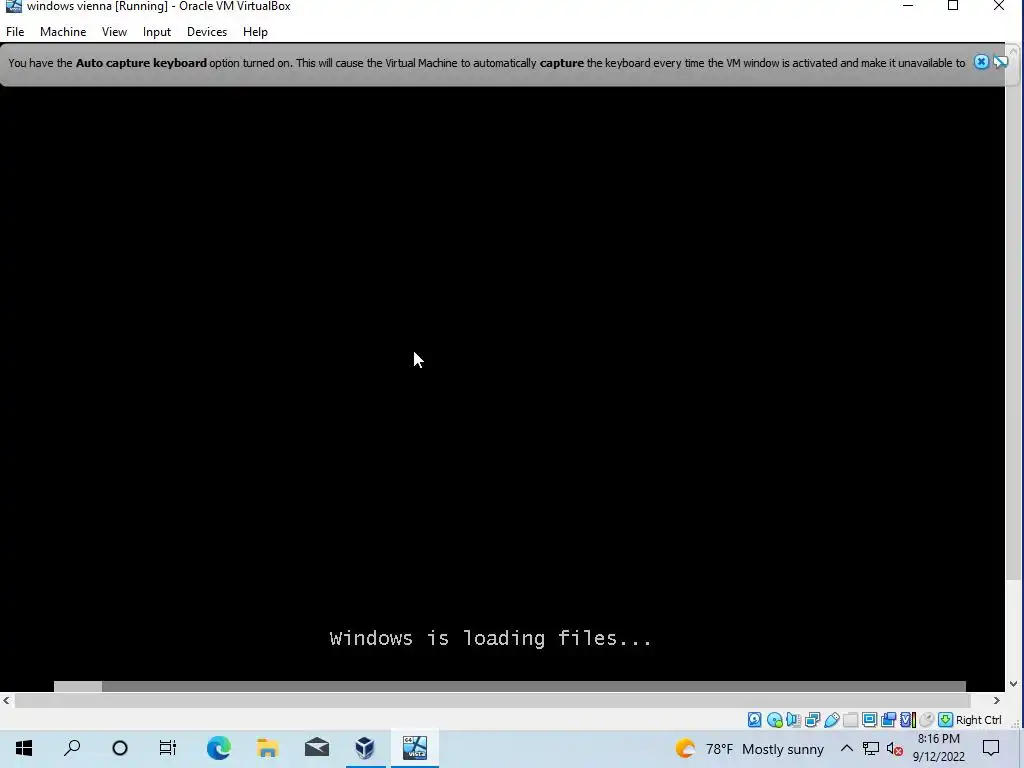Image resolution: width=1024 pixels, height=768 pixels.
Task: Click the muted volume icon in tray
Action: click(x=894, y=748)
